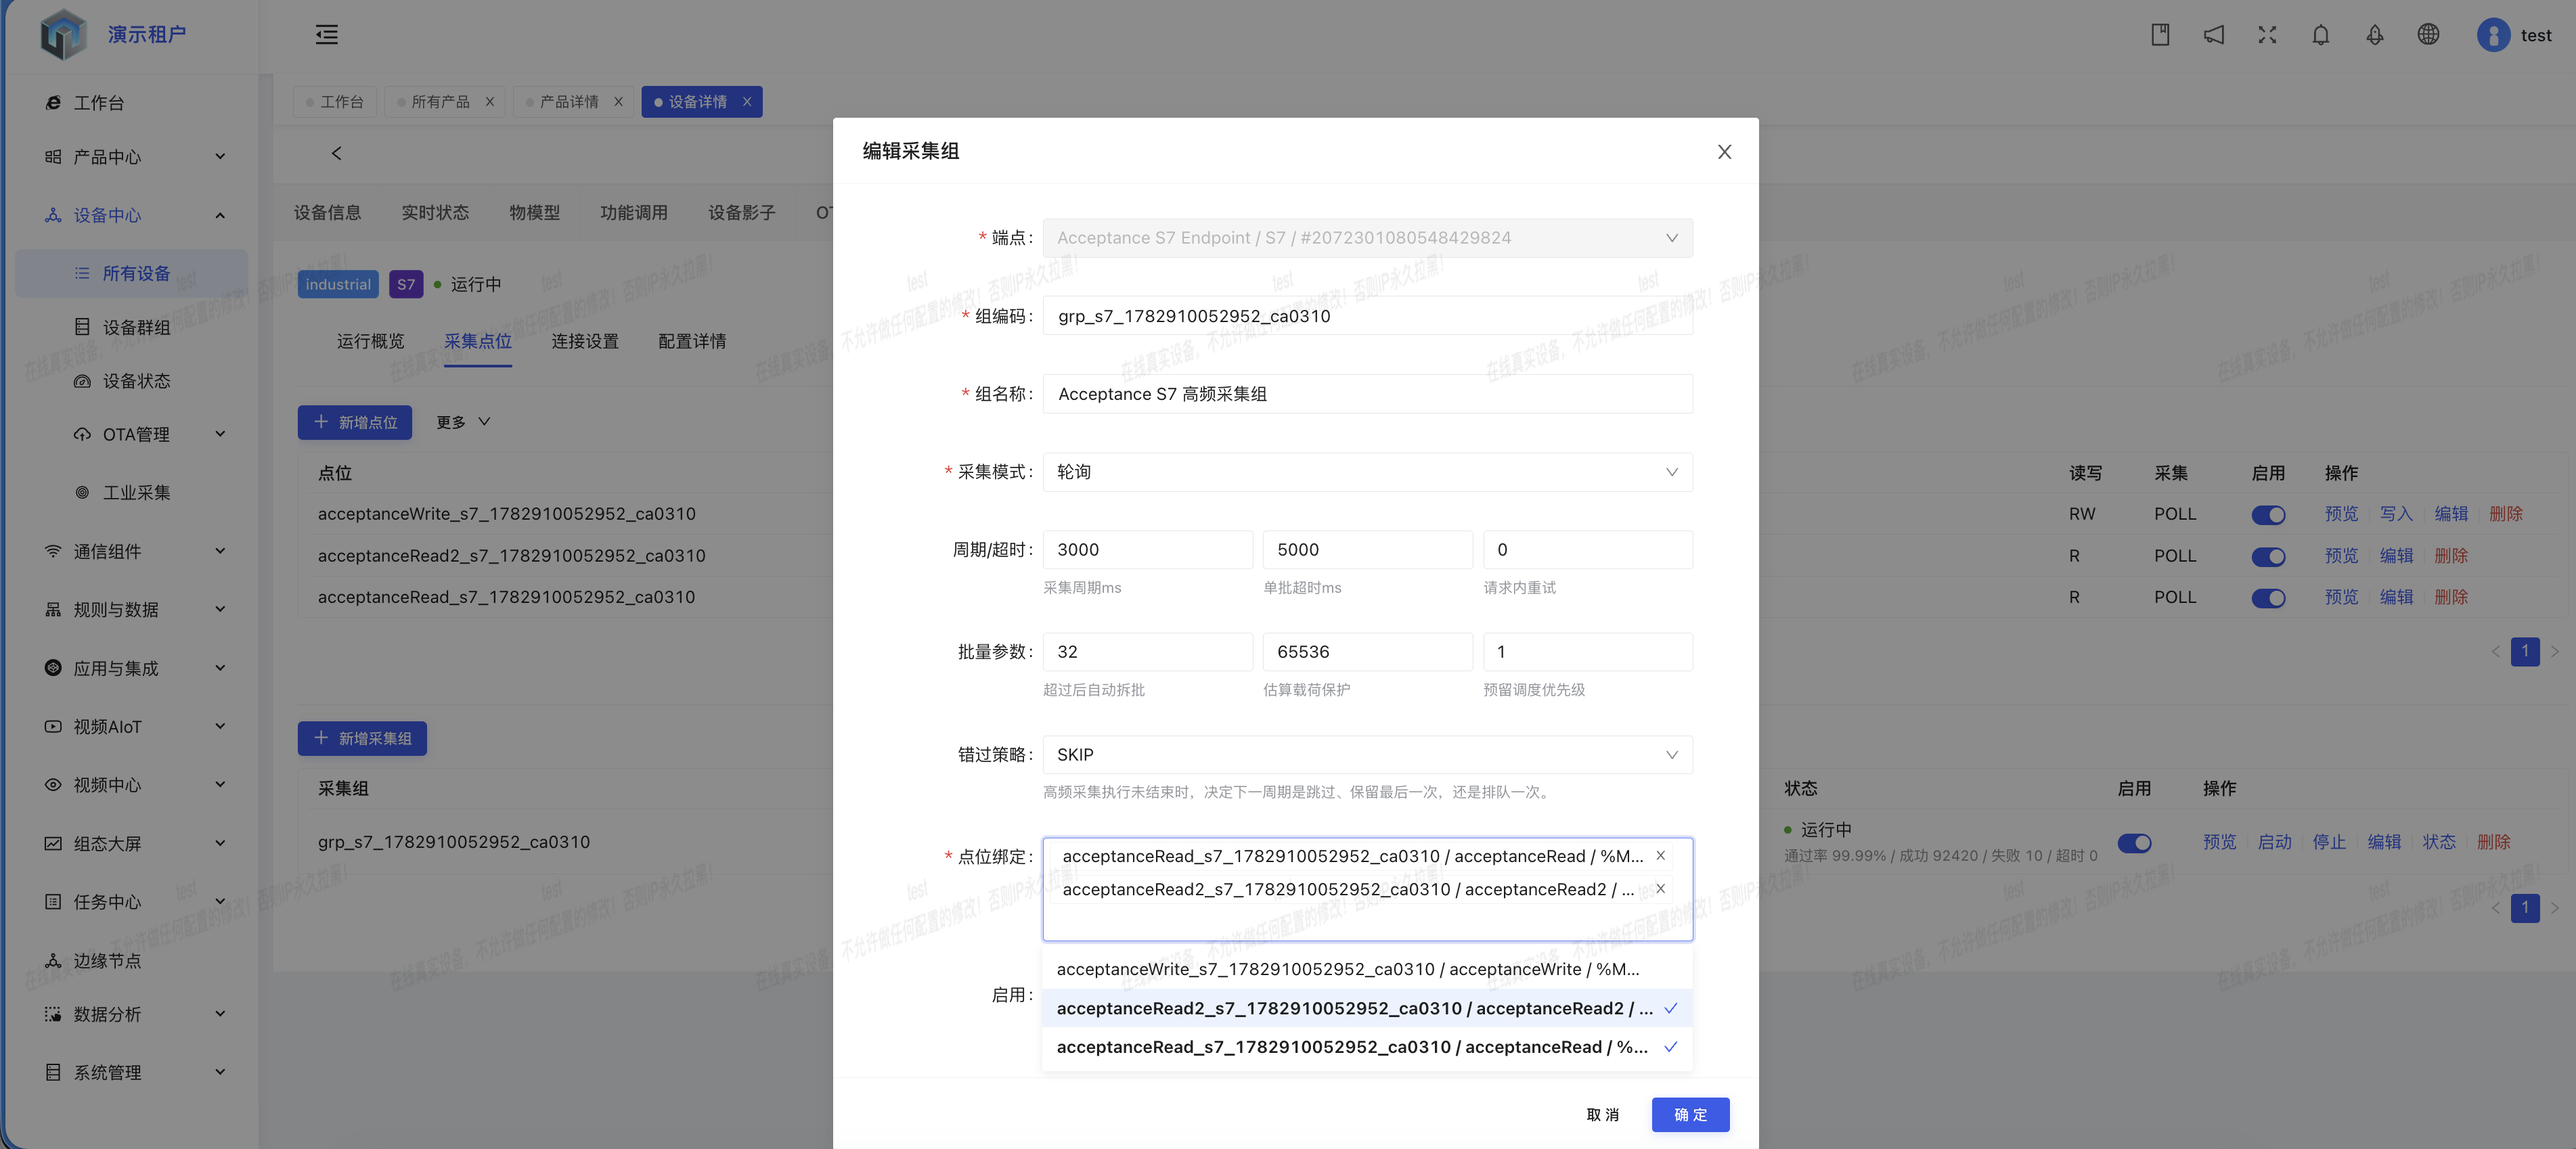This screenshot has width=2576, height=1149.
Task: Collapse the sidebar menu icon
Action: click(x=326, y=35)
